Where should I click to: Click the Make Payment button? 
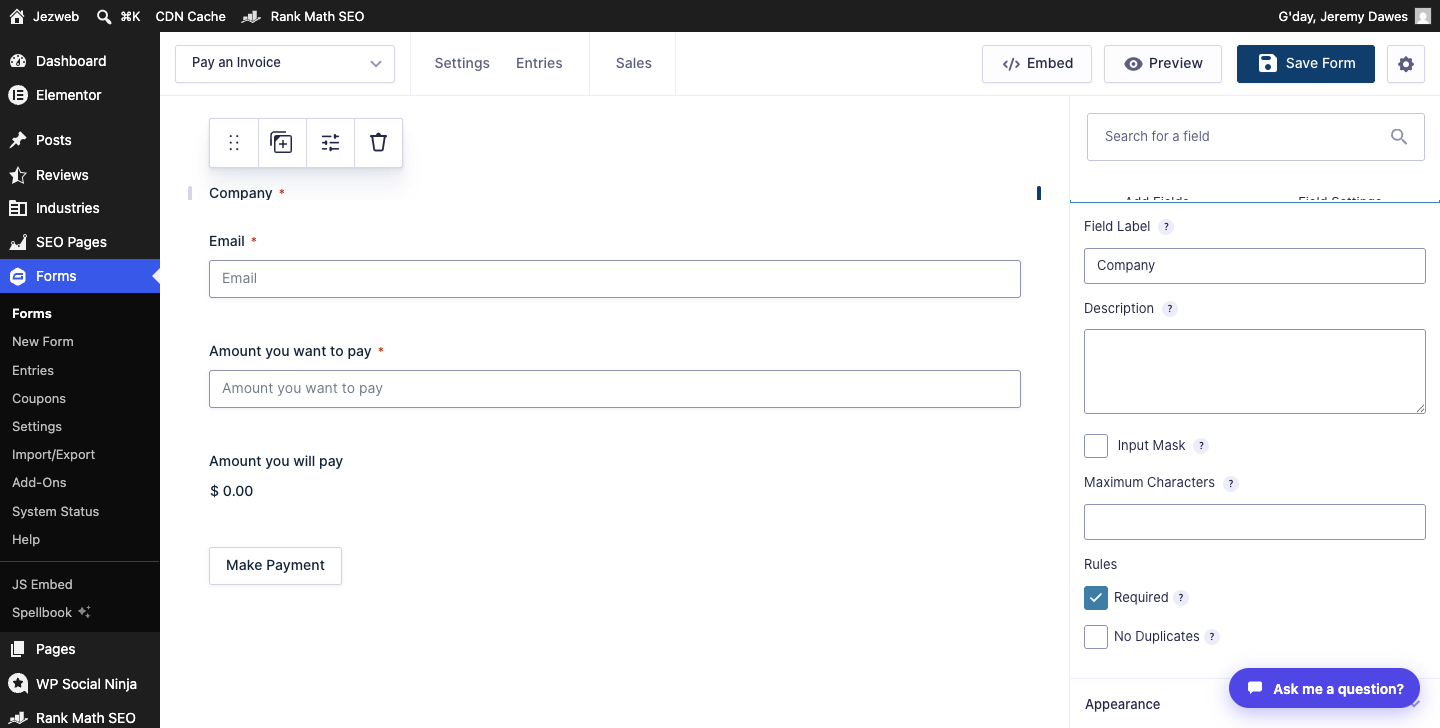click(275, 565)
